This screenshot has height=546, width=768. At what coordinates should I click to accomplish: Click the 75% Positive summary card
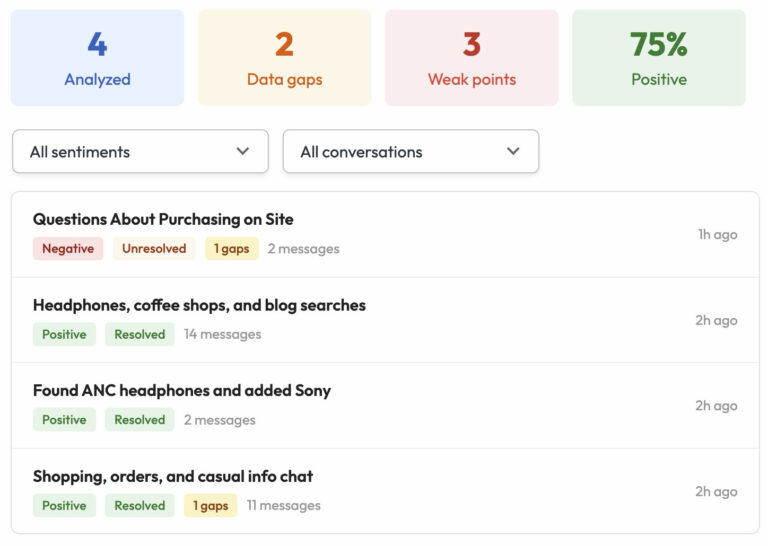pos(658,58)
